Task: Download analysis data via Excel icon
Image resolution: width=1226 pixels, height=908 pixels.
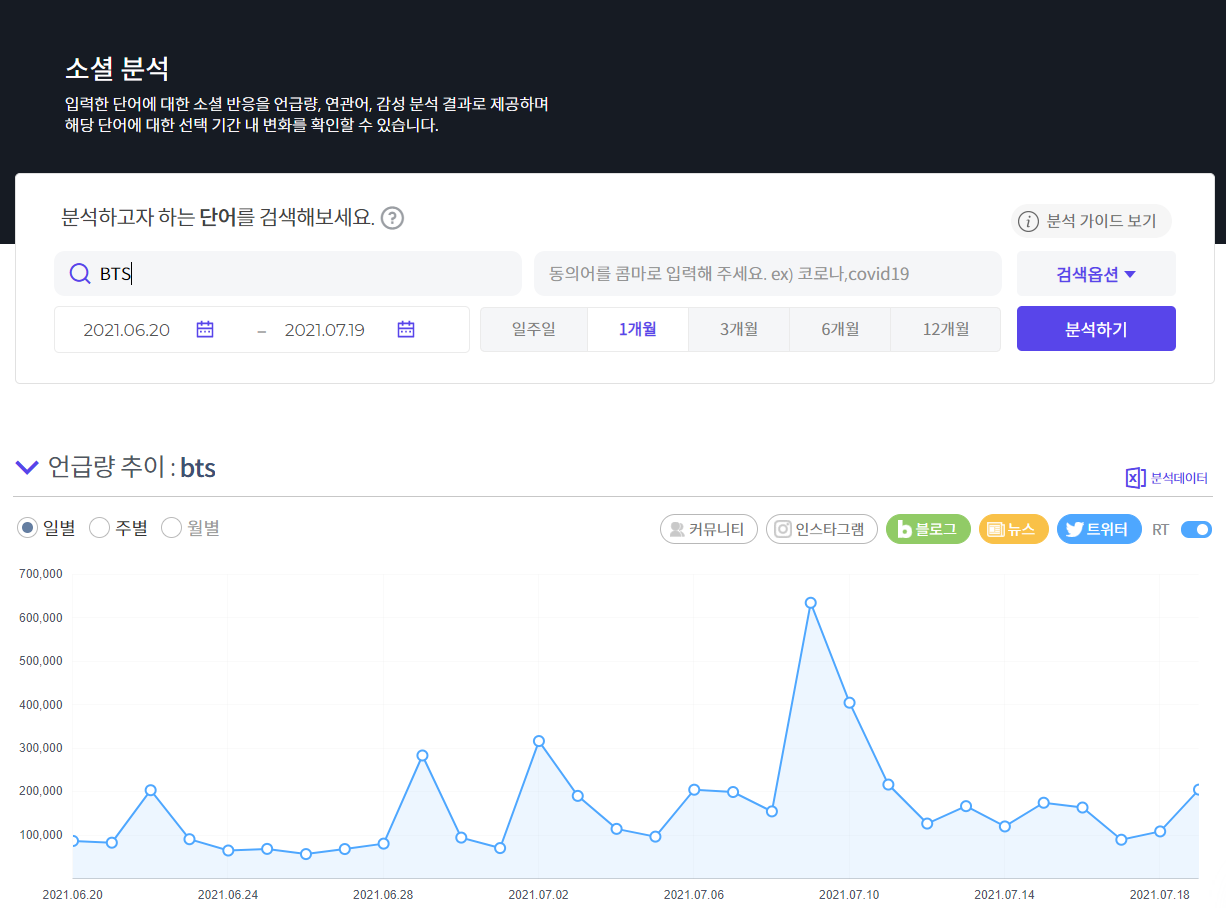Action: pos(1135,478)
